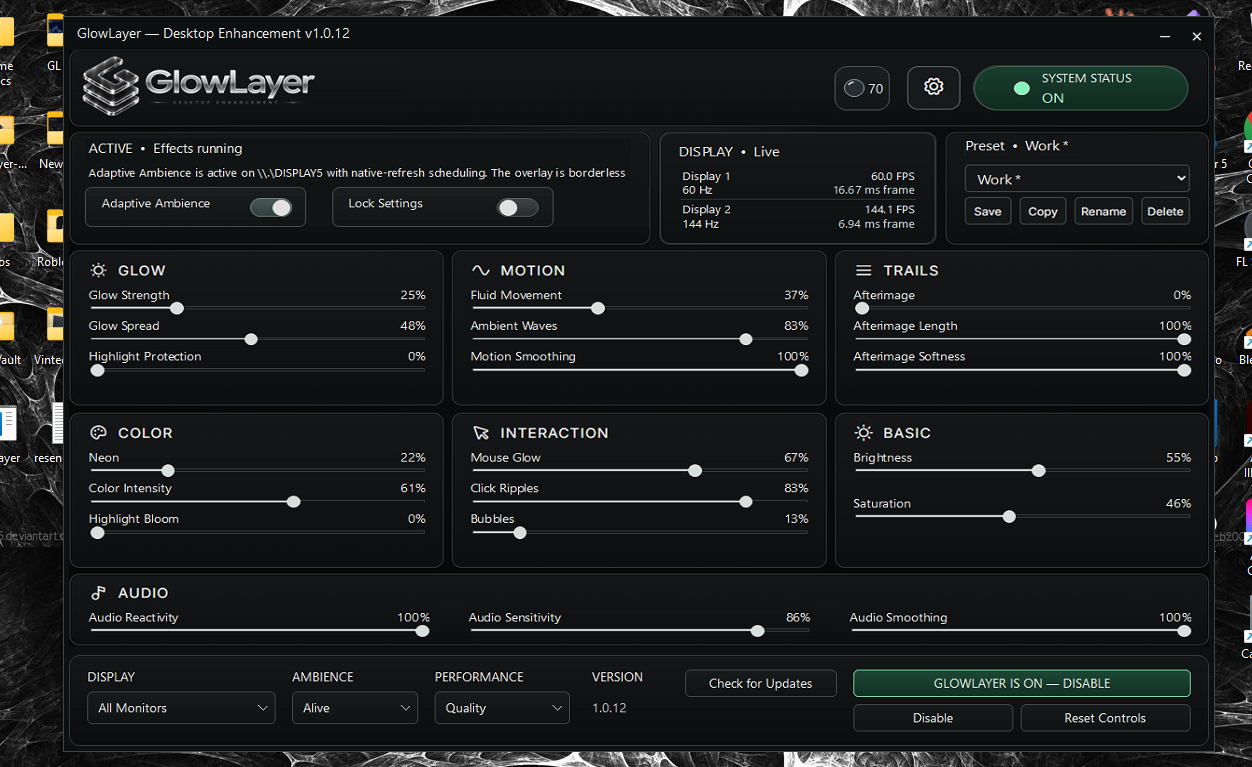Click the version number 1.0.12
1252x767 pixels.
[609, 708]
